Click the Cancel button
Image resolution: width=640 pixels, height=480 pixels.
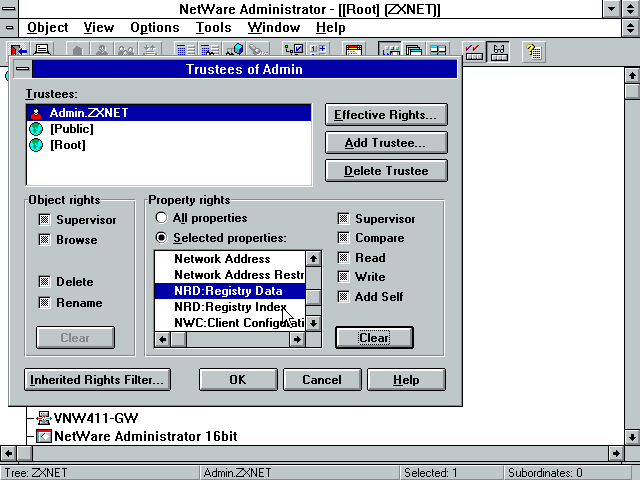(x=322, y=380)
